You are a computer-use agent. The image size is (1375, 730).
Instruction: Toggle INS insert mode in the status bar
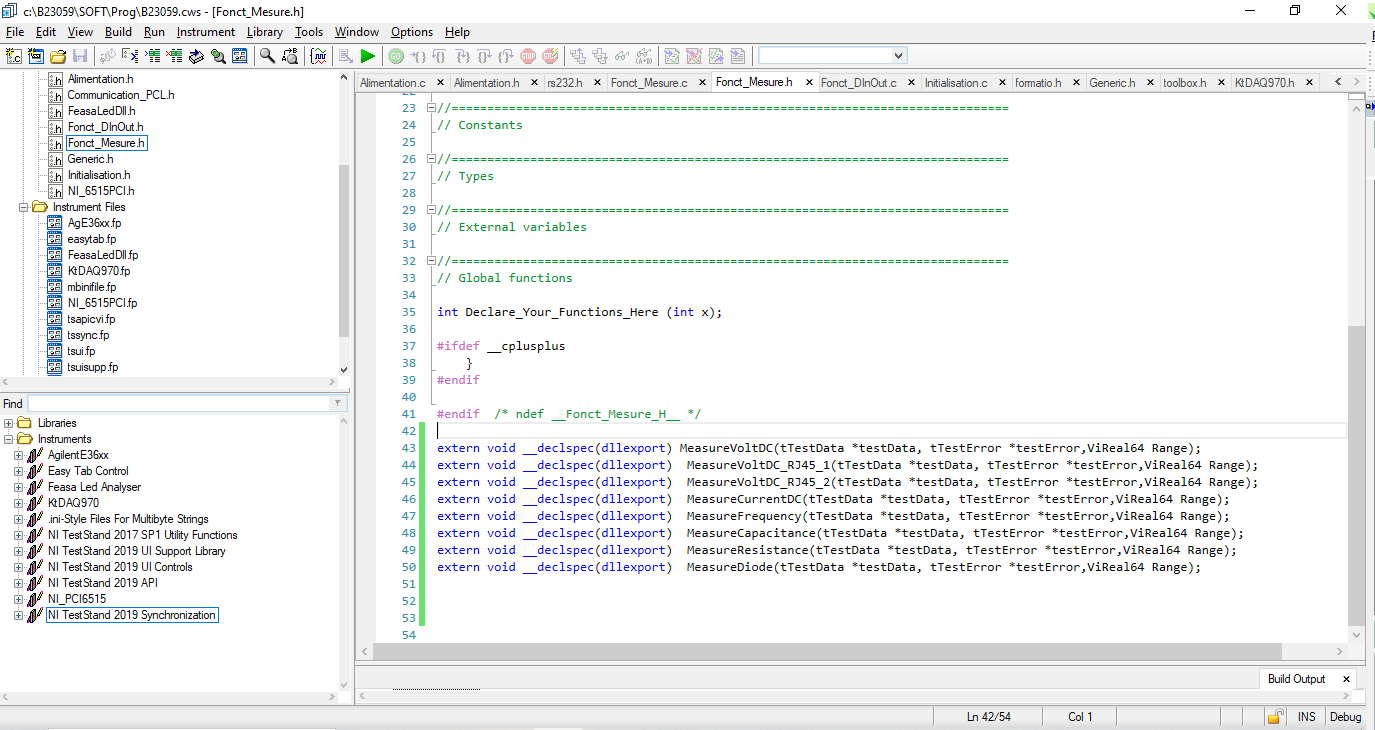pos(1307,716)
